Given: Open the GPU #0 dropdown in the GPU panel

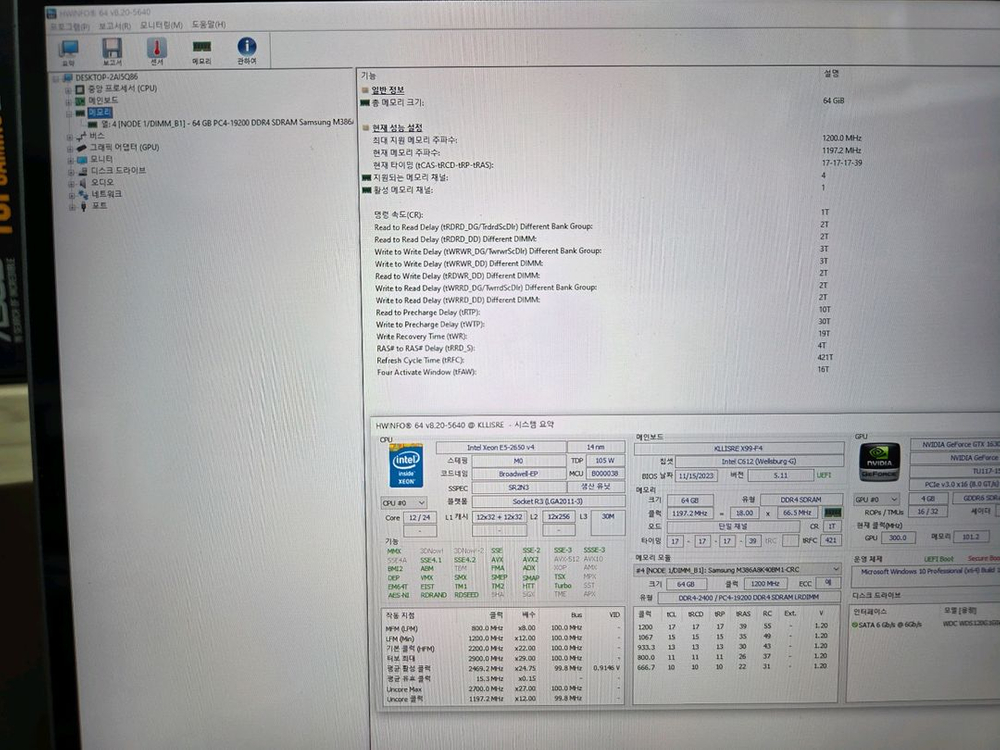Looking at the screenshot, I should point(876,499).
